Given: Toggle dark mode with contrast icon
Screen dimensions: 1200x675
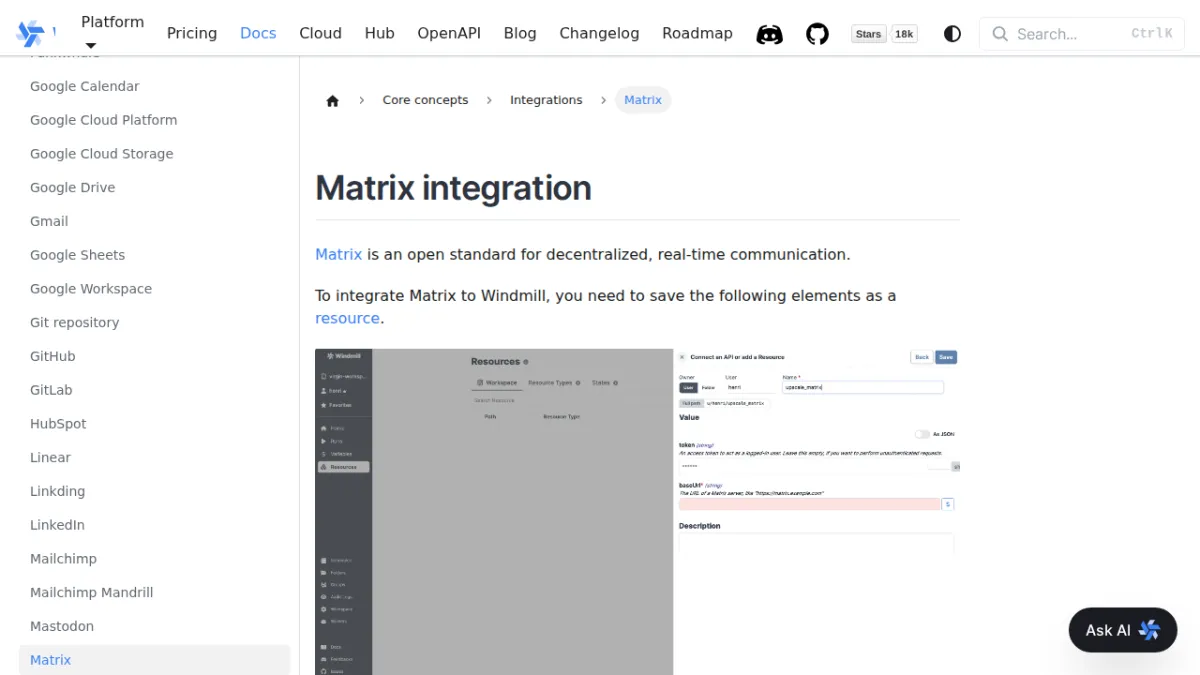Looking at the screenshot, I should (x=952, y=34).
